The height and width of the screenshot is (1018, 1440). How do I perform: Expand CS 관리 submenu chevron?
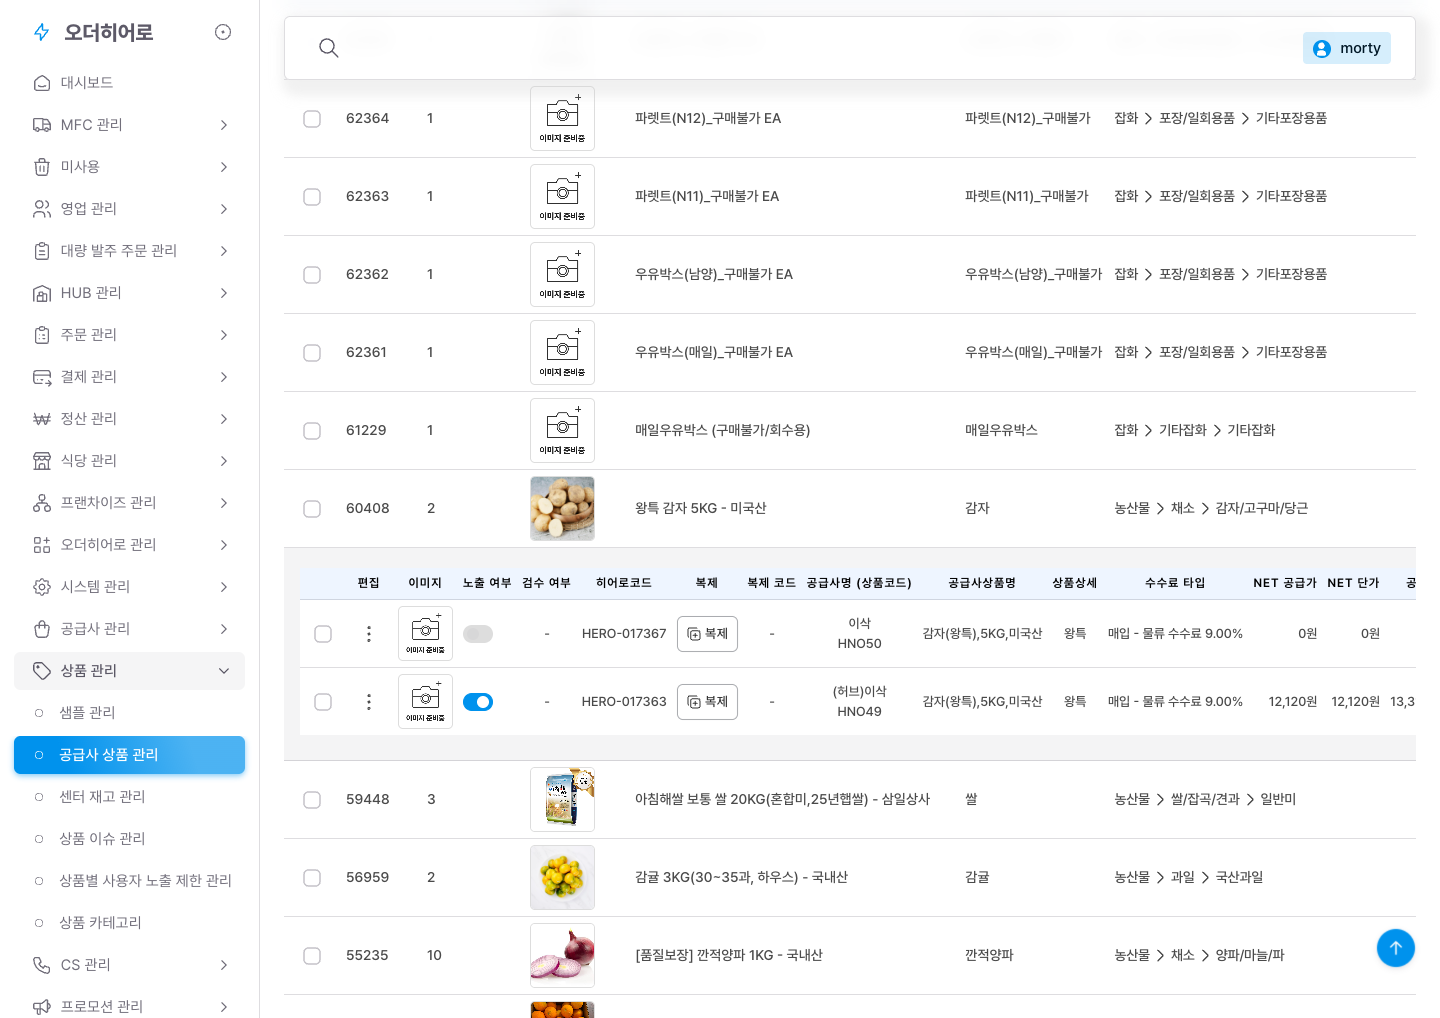(x=224, y=965)
